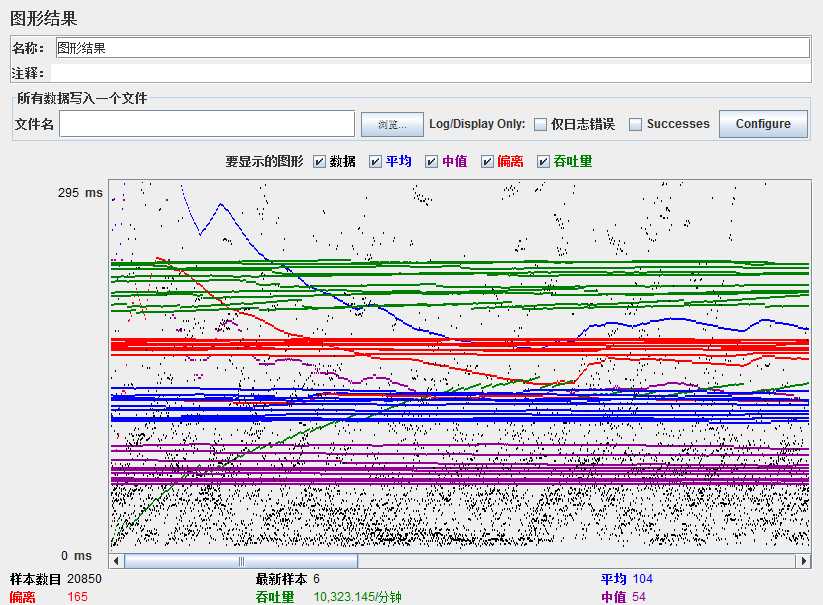Toggle the 吞吐量 throughput checkbox
The image size is (823, 605).
tap(543, 162)
